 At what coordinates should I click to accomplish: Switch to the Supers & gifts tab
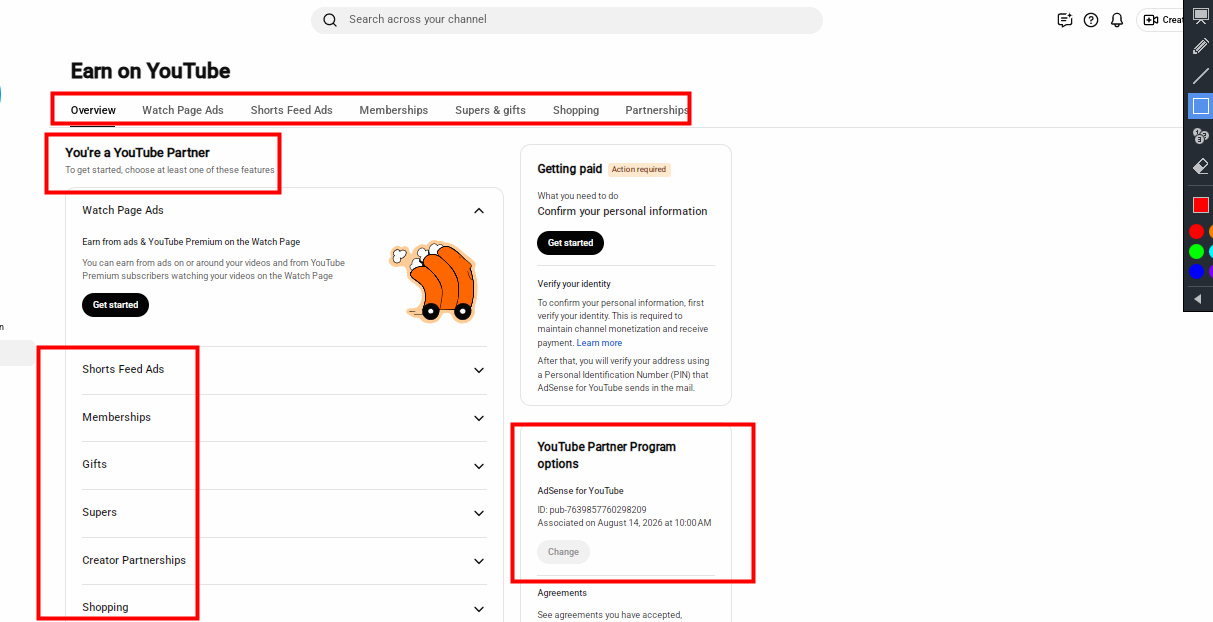tap(490, 110)
